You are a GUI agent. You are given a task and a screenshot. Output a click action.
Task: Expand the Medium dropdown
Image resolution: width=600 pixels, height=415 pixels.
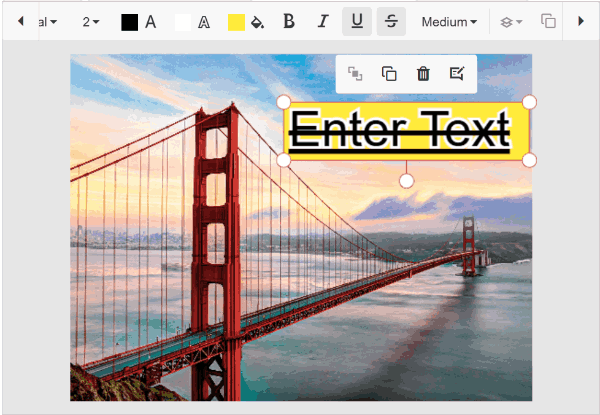tap(449, 21)
